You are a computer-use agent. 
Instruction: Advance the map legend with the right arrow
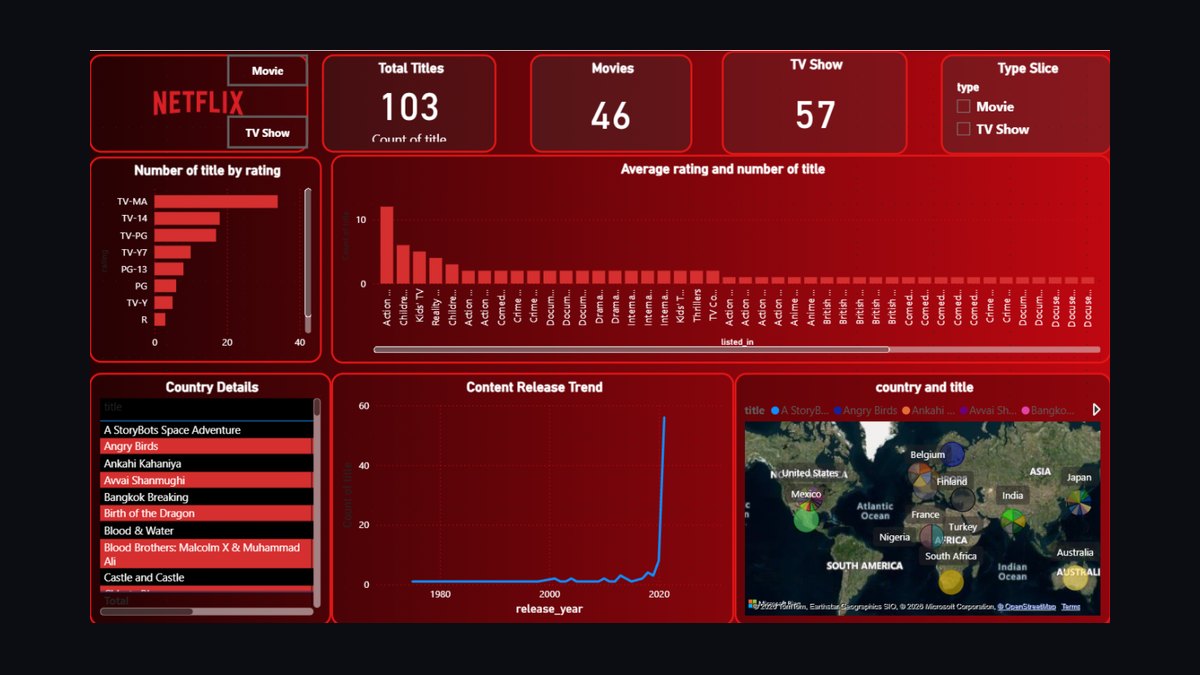pos(1097,410)
